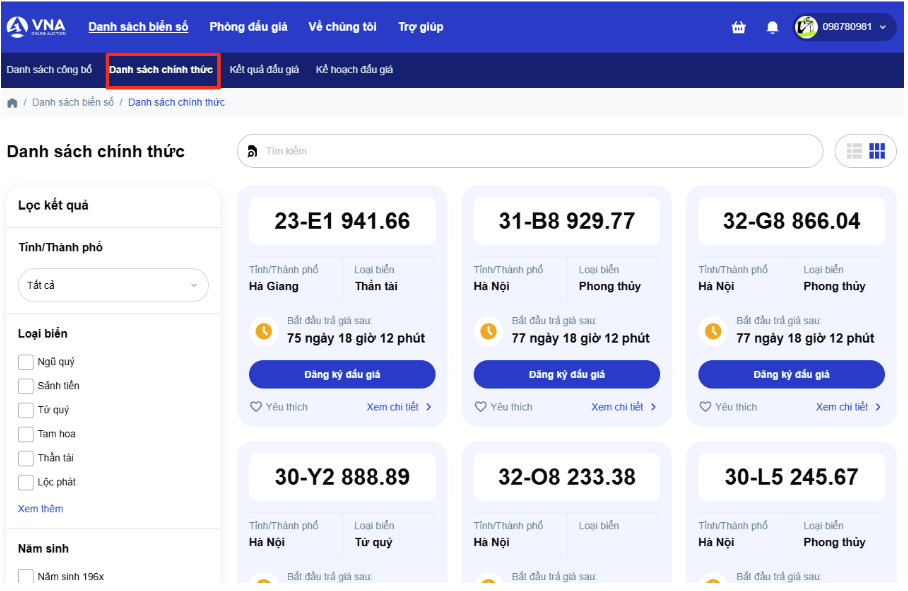
Task: Click Danh sách biển số breadcrumb link
Action: coord(73,102)
